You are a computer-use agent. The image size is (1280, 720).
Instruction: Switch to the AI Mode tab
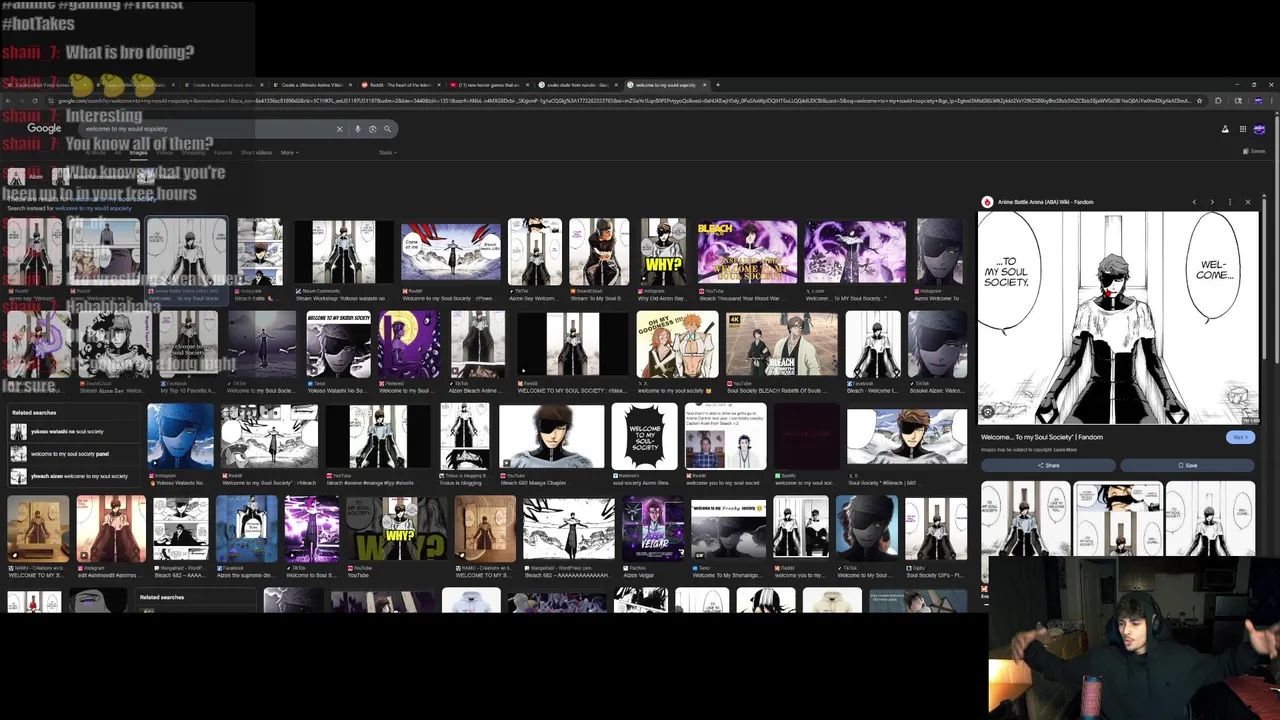point(95,152)
